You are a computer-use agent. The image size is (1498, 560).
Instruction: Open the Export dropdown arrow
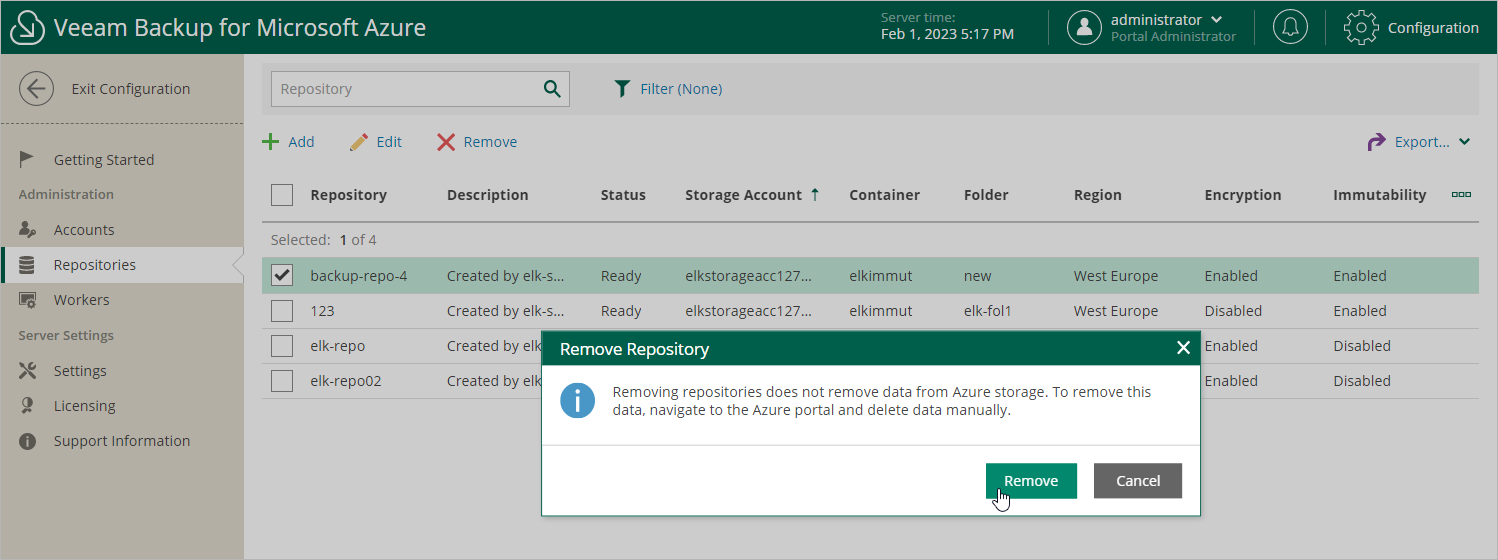[1465, 142]
